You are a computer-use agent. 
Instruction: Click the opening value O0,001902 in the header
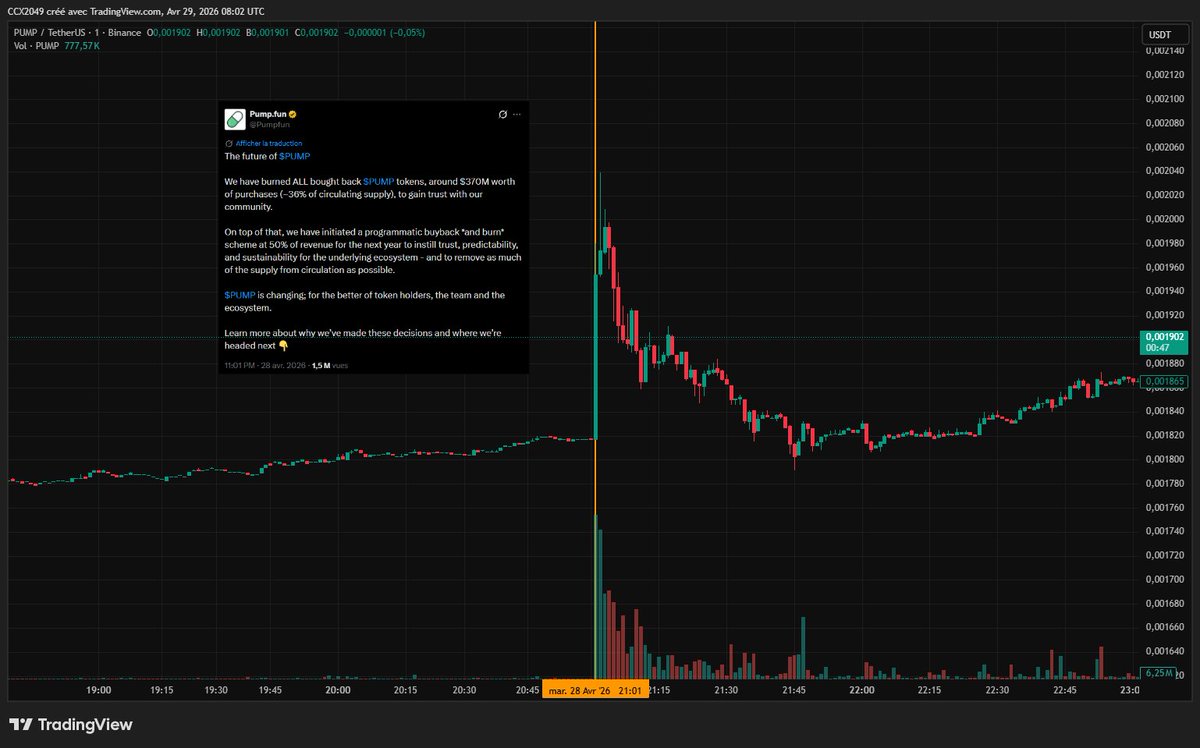point(170,32)
